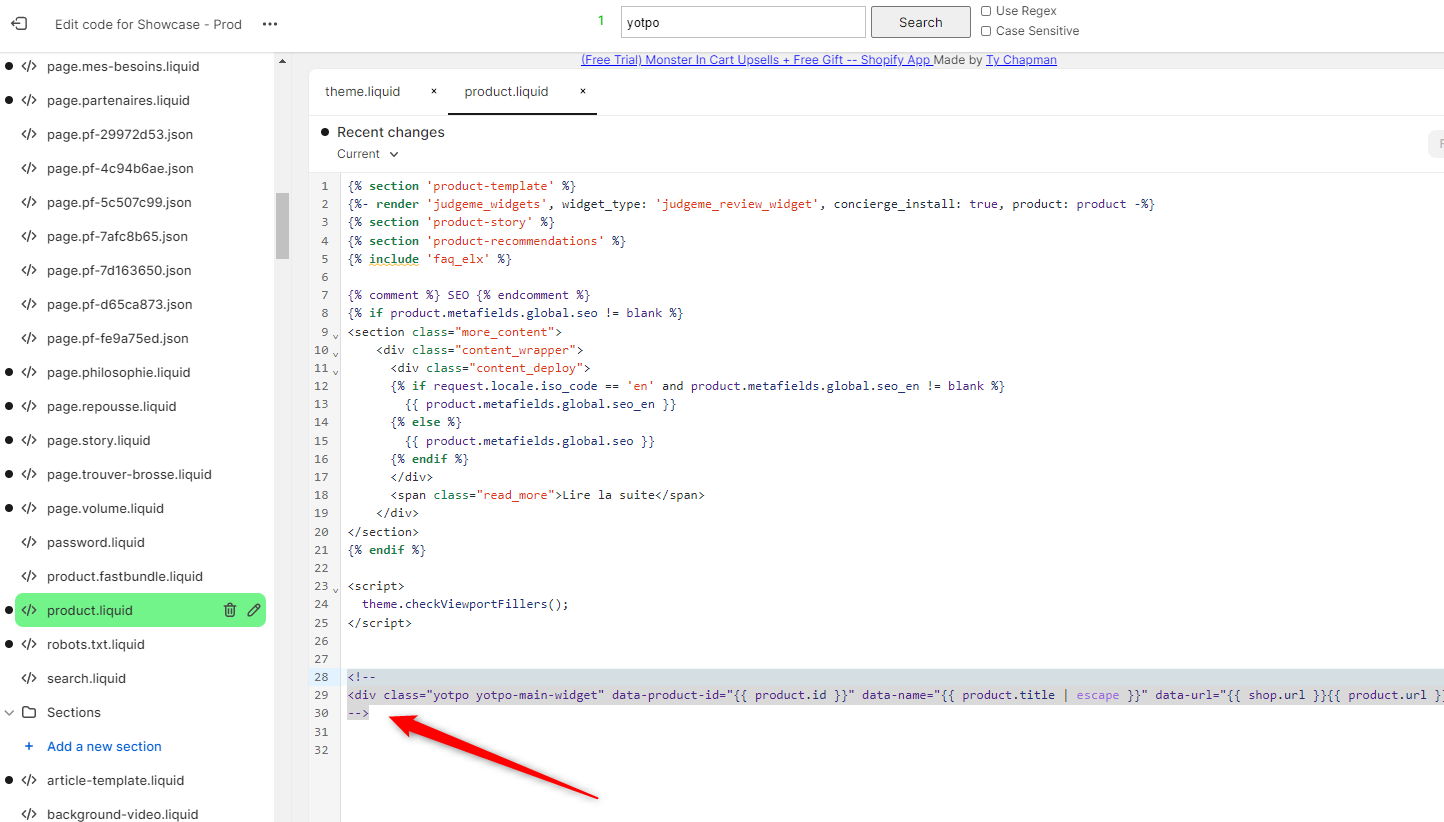Fold code at line 23 script tag

(336, 591)
